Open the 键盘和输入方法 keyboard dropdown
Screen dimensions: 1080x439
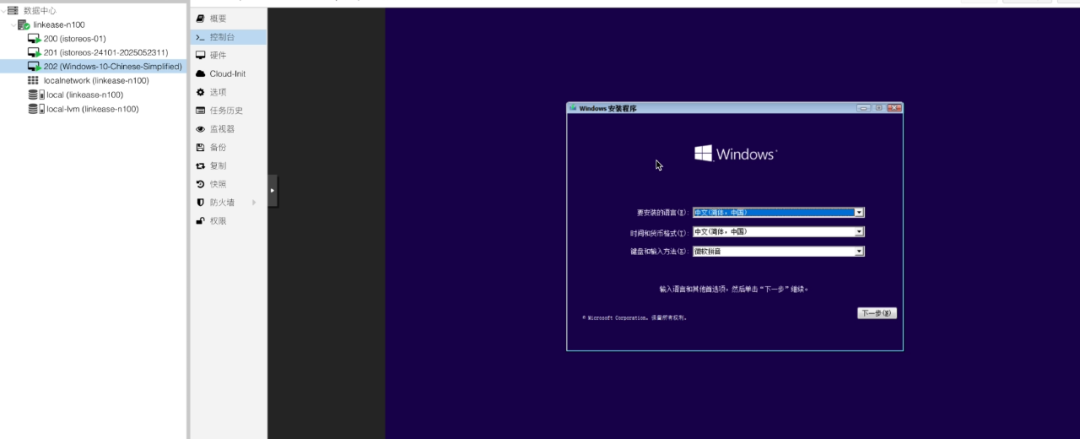pos(778,251)
